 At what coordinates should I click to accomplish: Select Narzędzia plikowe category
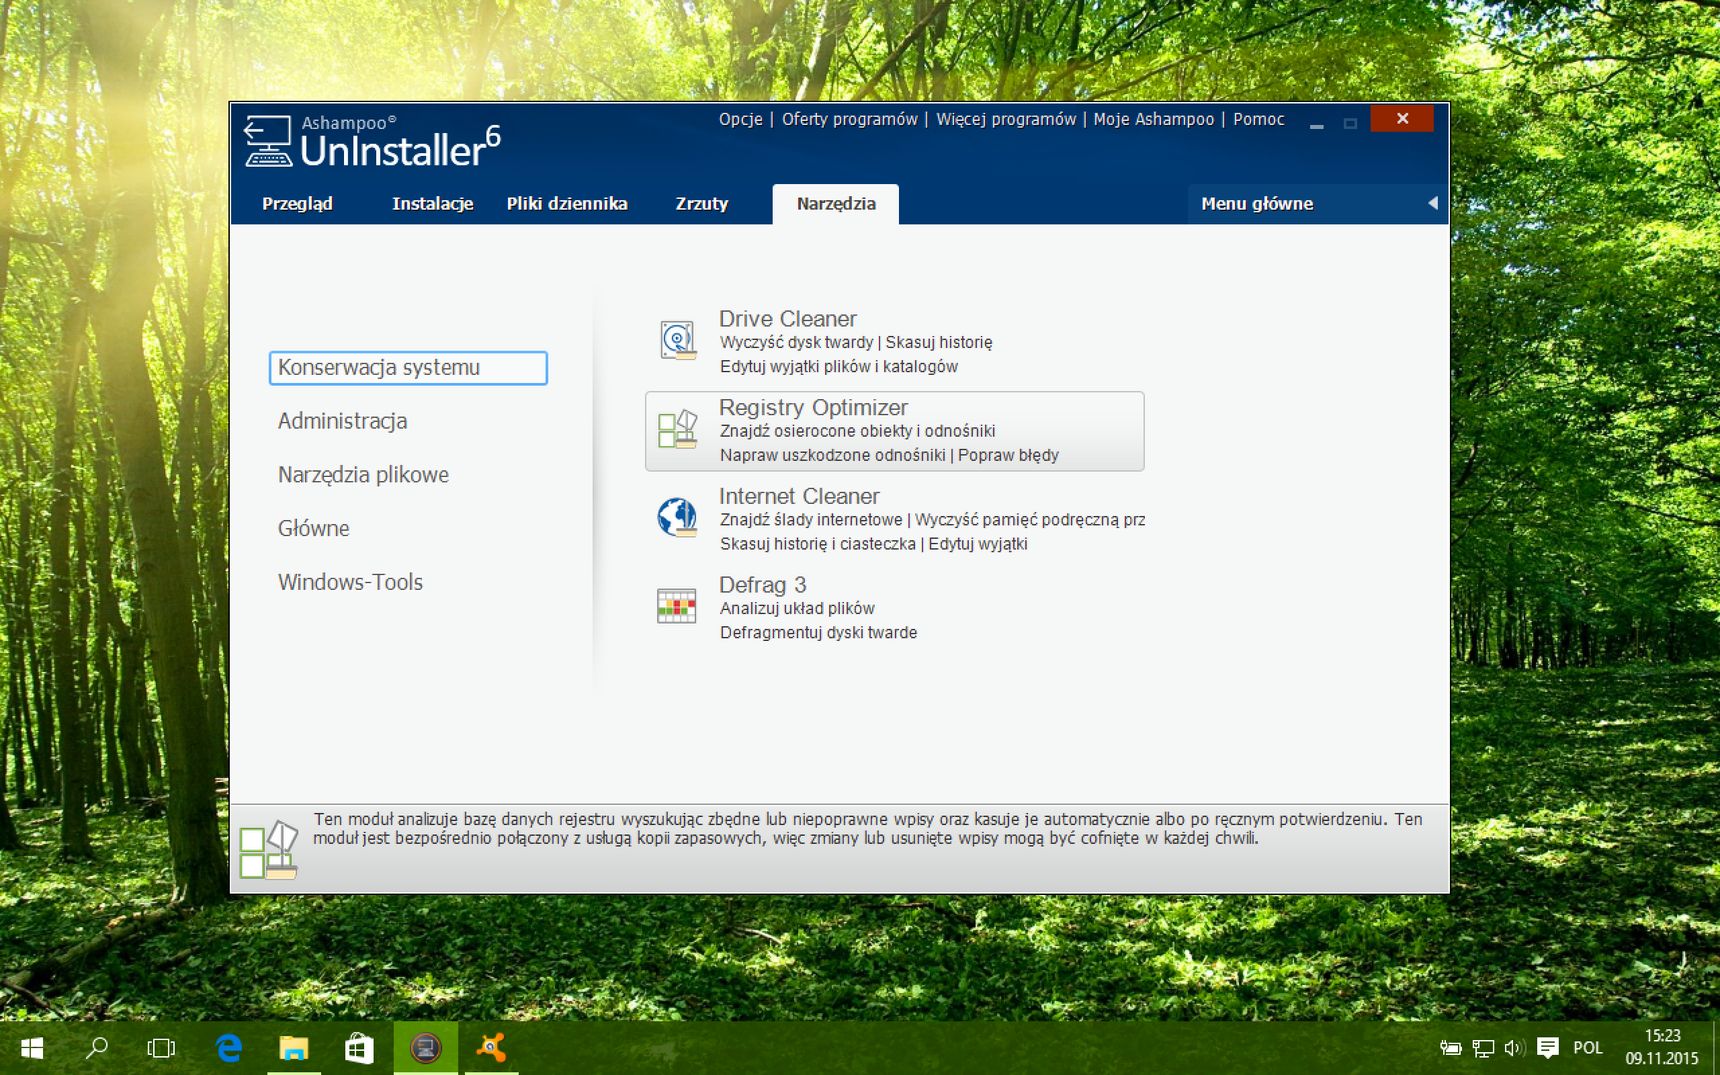coord(363,475)
